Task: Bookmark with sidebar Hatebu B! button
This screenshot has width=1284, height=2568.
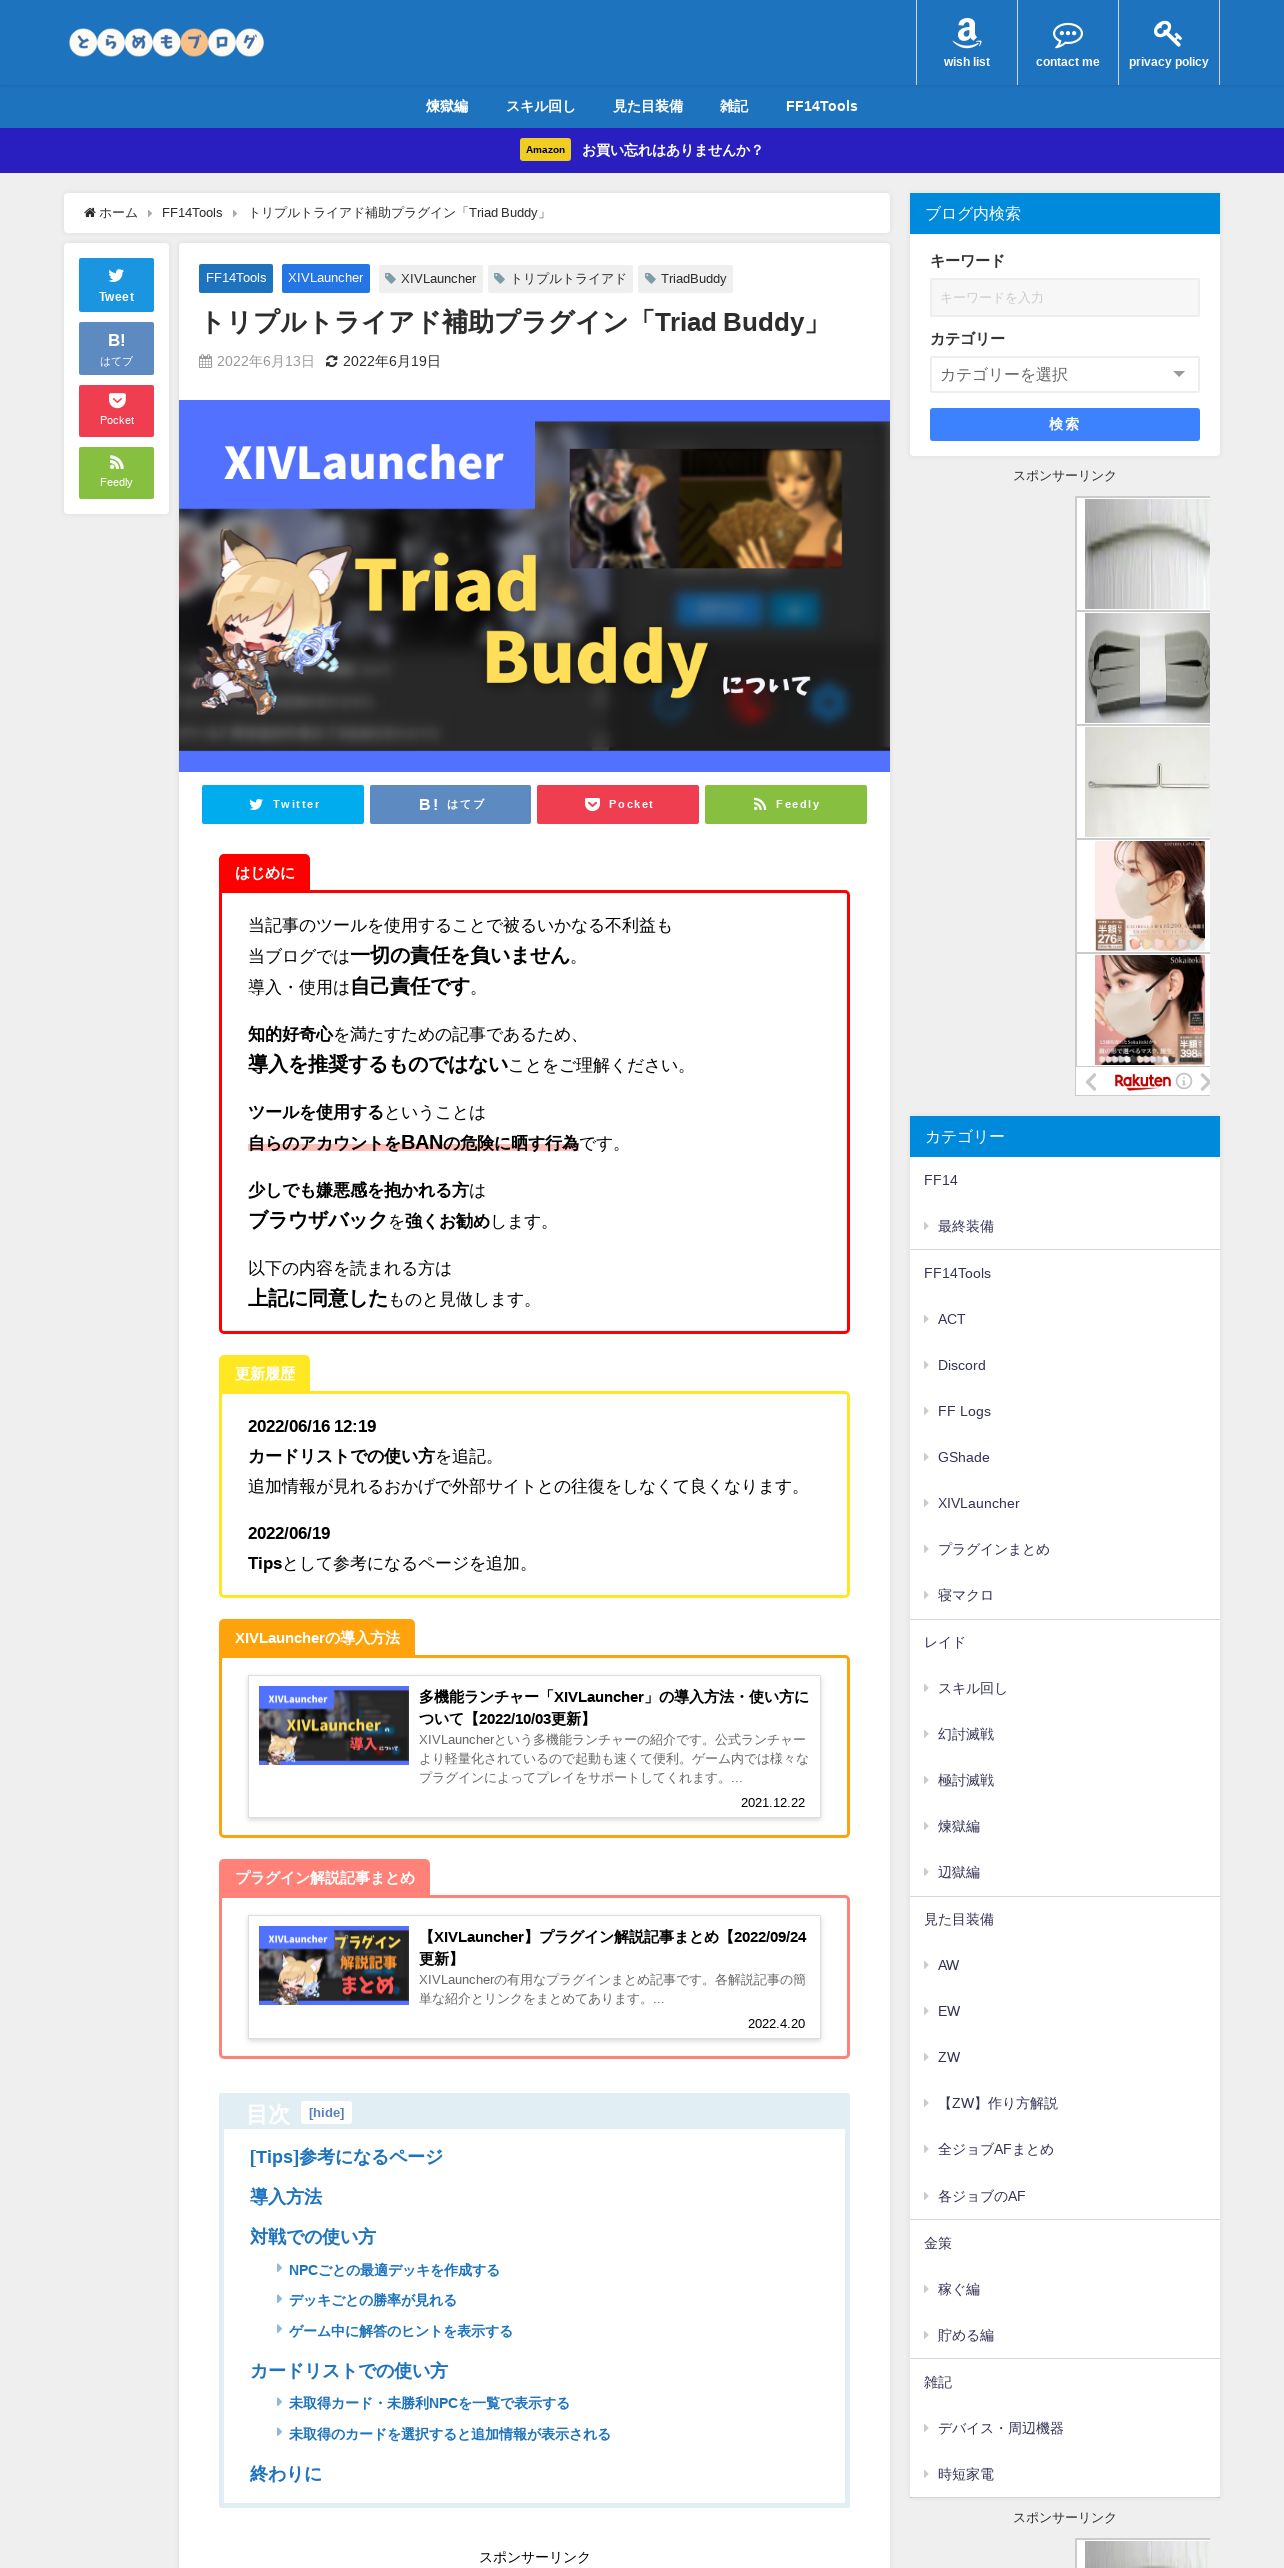Action: click(116, 348)
